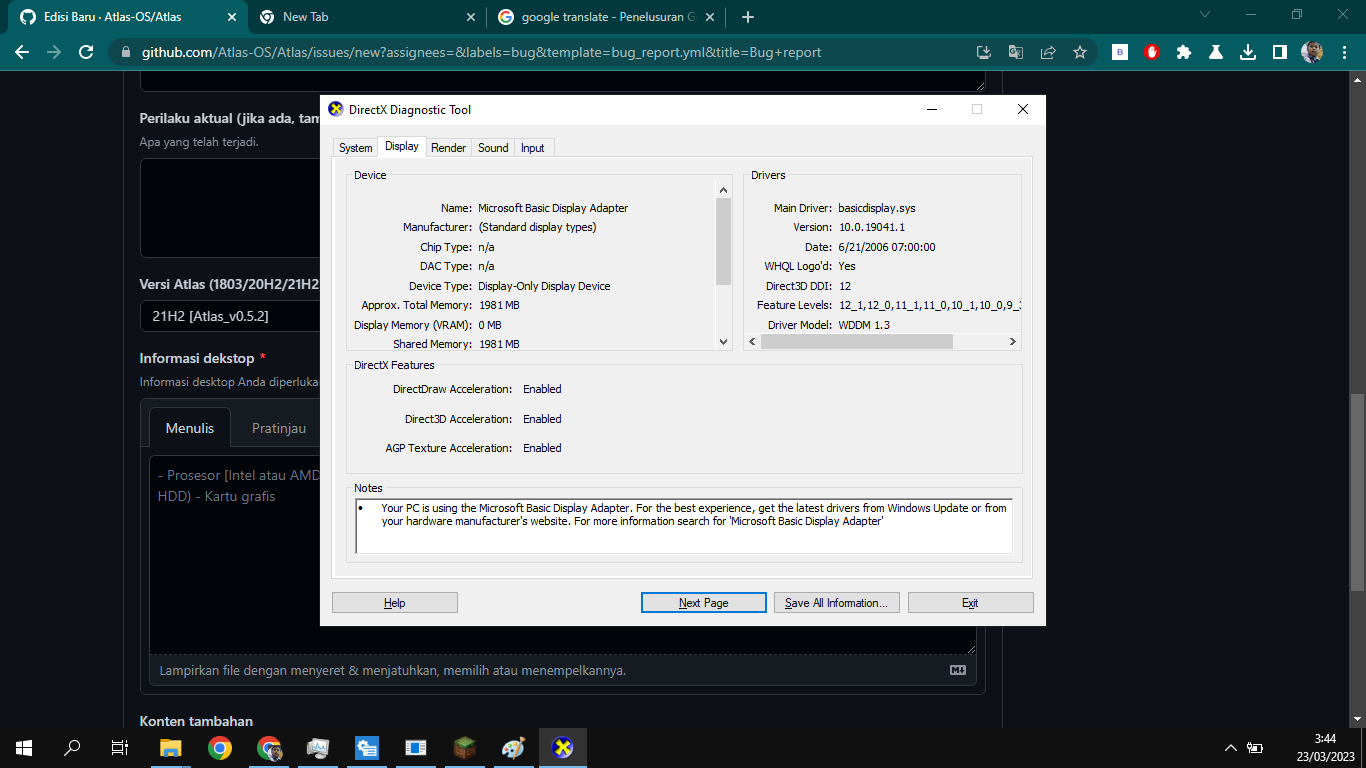Click the Save All Information button
The height and width of the screenshot is (768, 1366).
click(x=836, y=602)
